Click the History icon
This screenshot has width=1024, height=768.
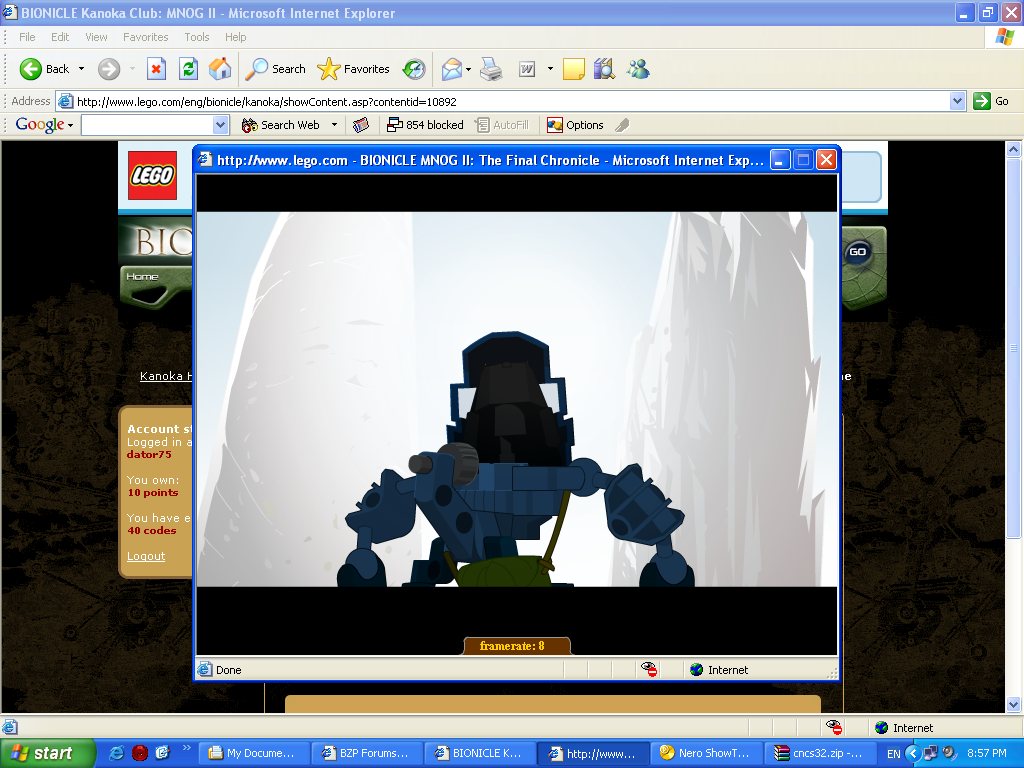click(414, 69)
